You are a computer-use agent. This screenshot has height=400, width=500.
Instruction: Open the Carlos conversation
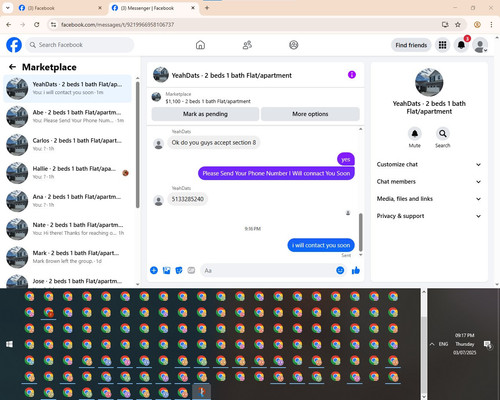coord(67,145)
